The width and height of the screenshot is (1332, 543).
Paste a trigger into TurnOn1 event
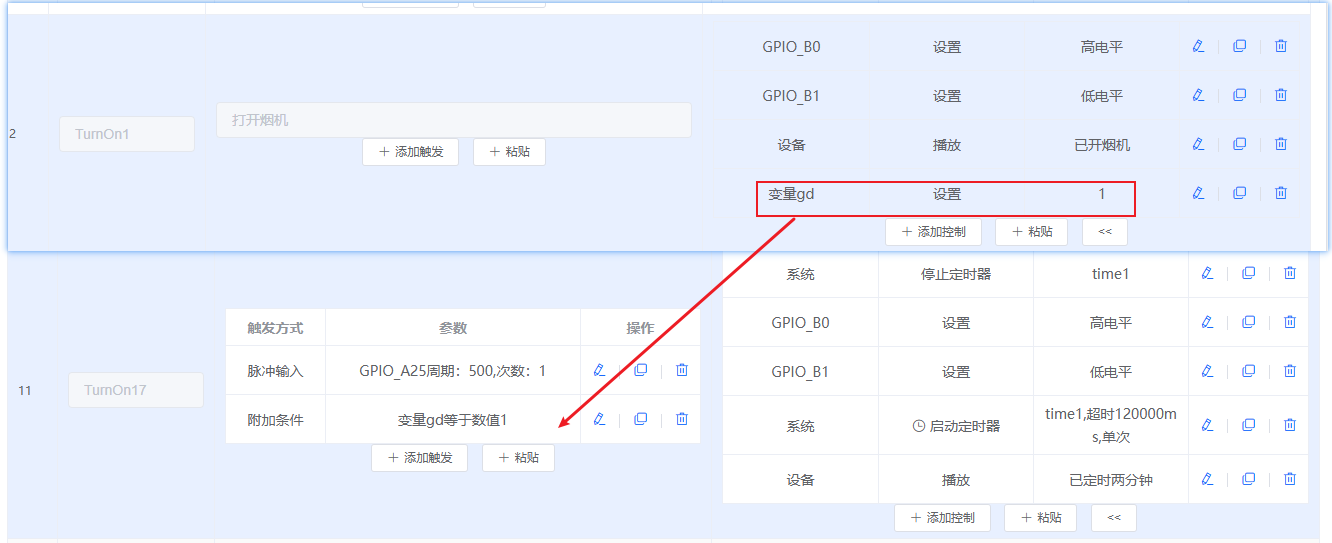pyautogui.click(x=509, y=152)
